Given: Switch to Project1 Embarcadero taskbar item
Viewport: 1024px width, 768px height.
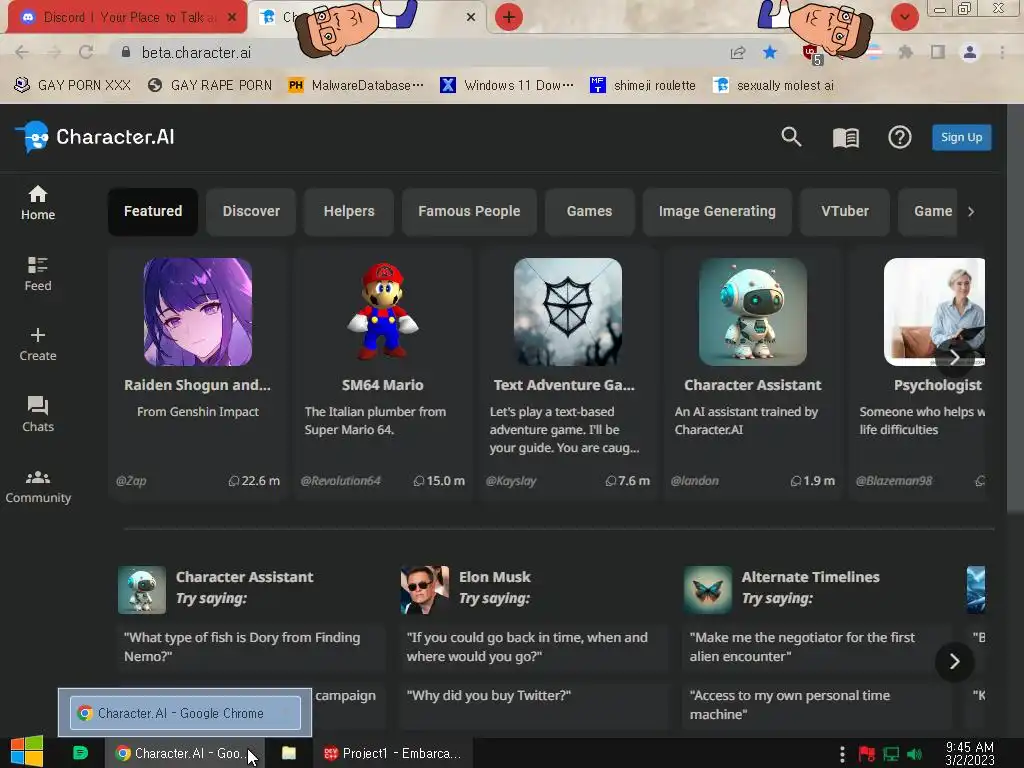Looking at the screenshot, I should tap(392, 753).
